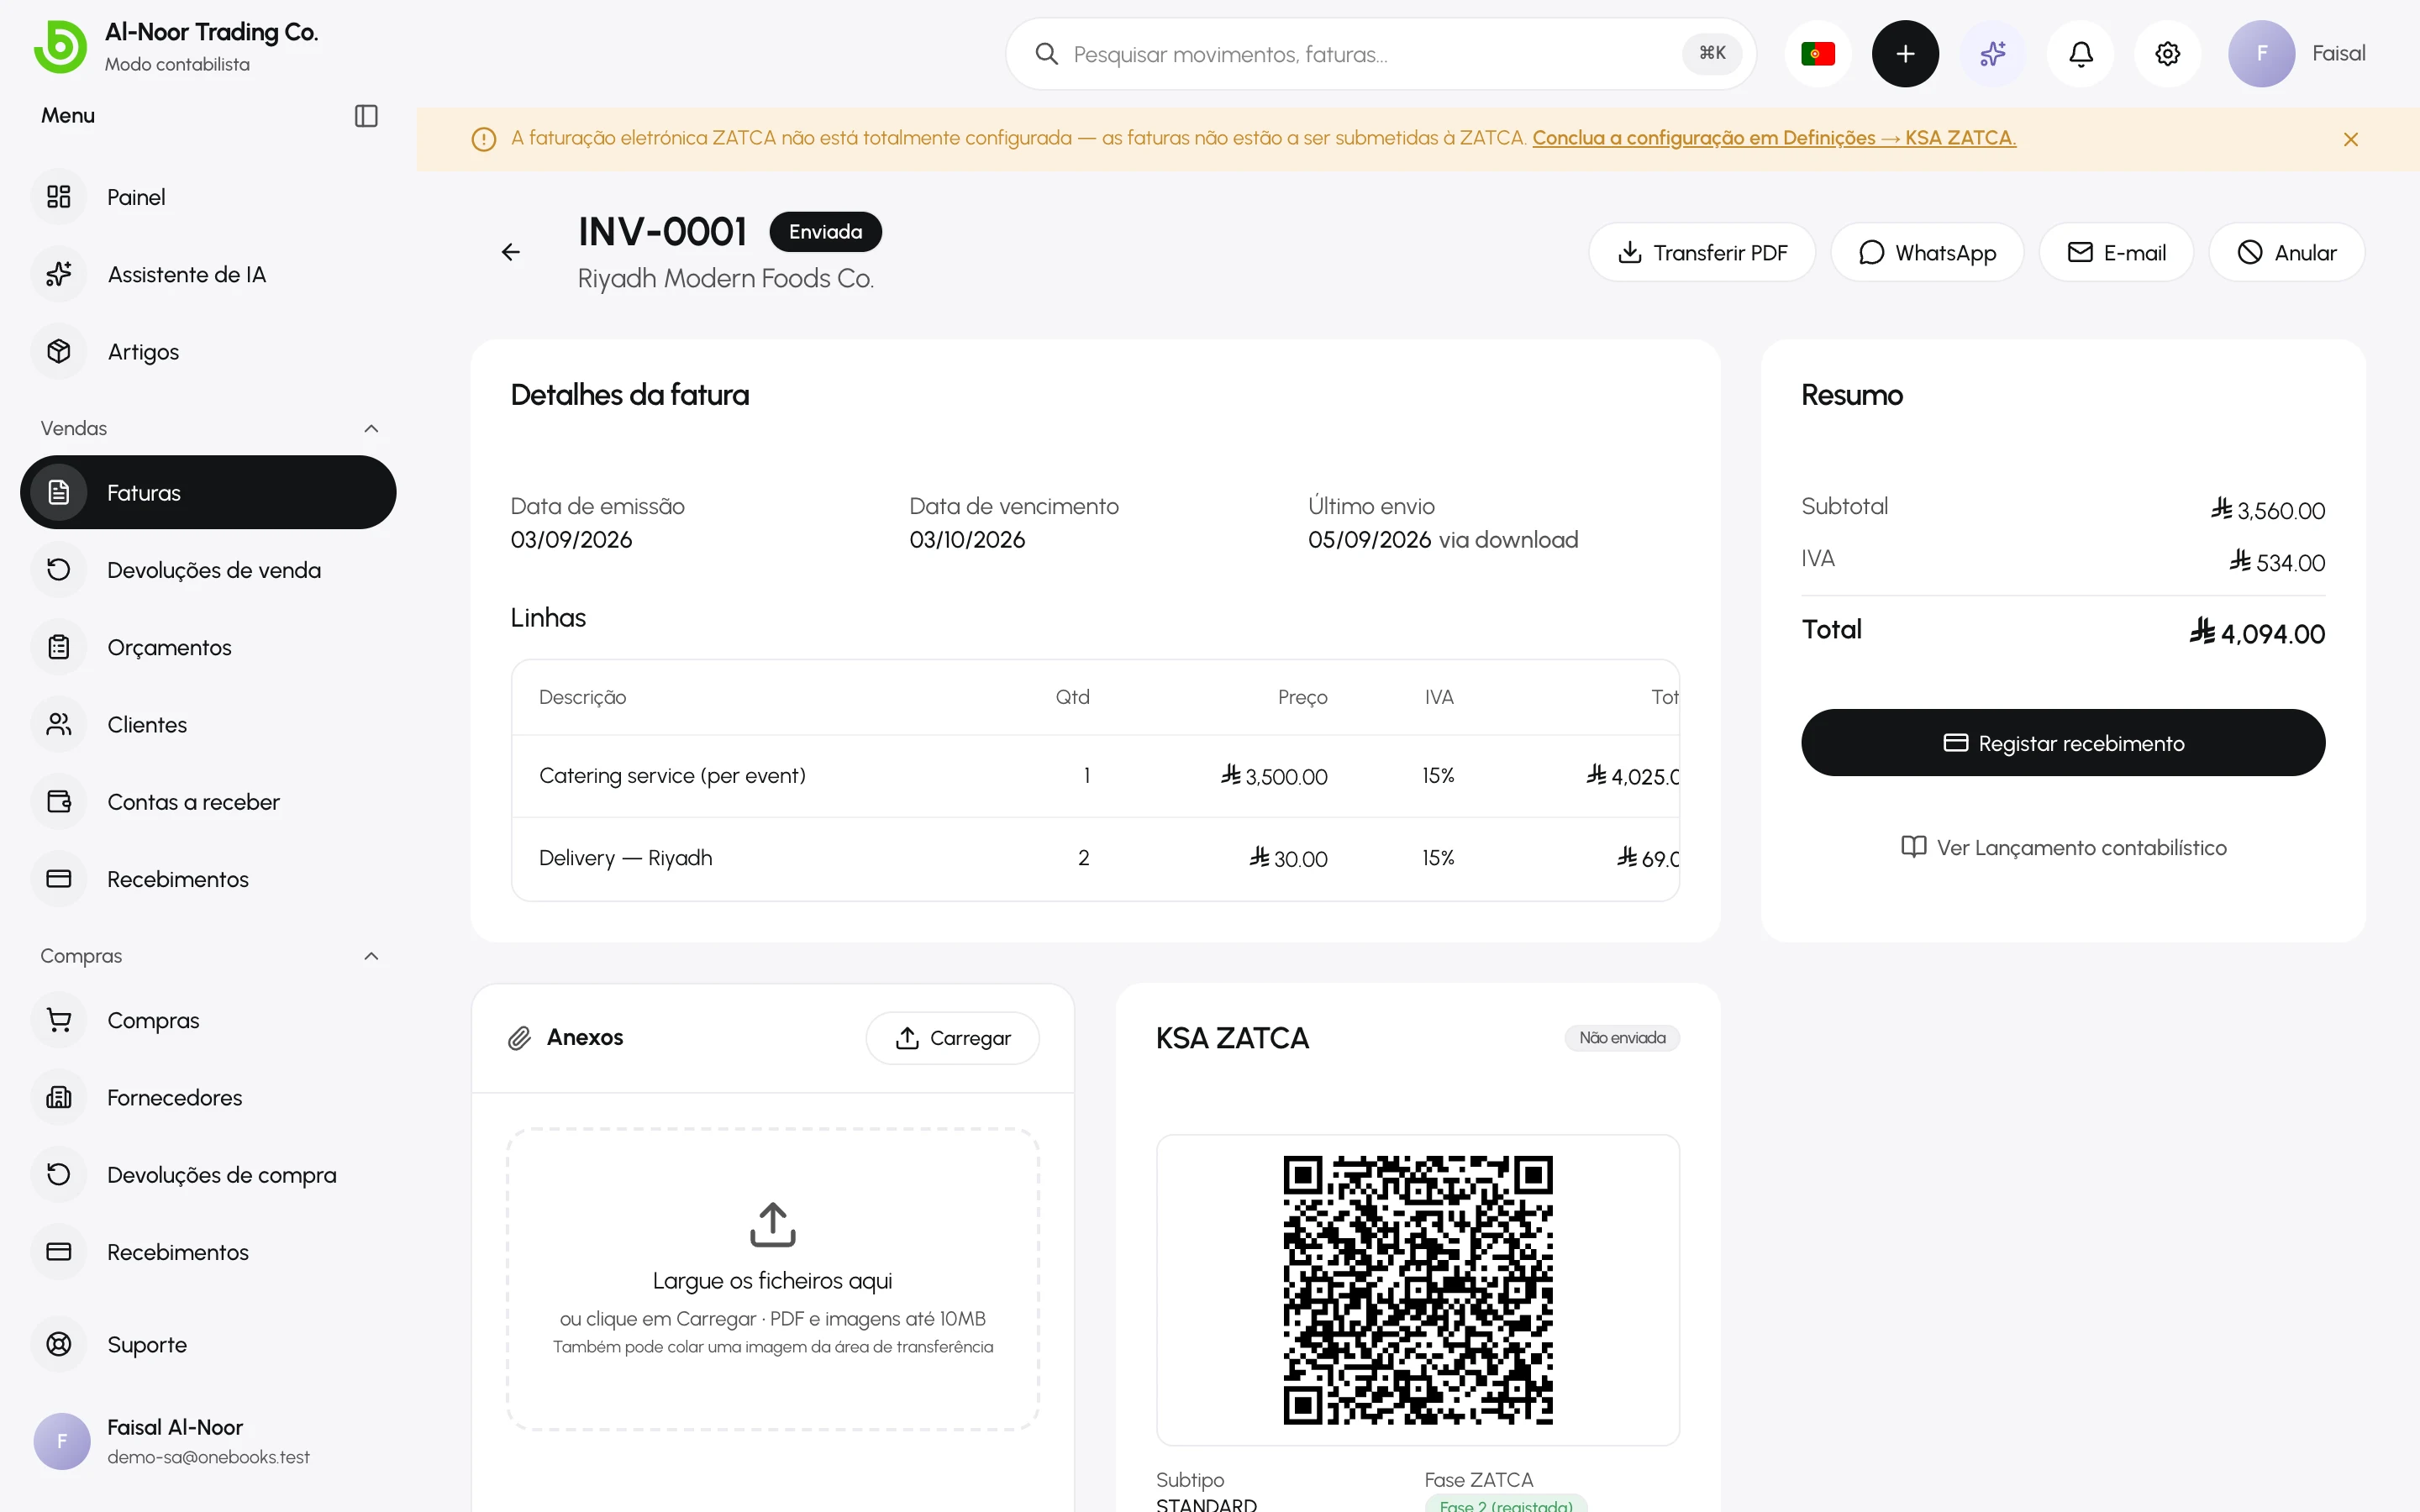Open the AI sparkle assistant in top bar

pyautogui.click(x=1992, y=54)
